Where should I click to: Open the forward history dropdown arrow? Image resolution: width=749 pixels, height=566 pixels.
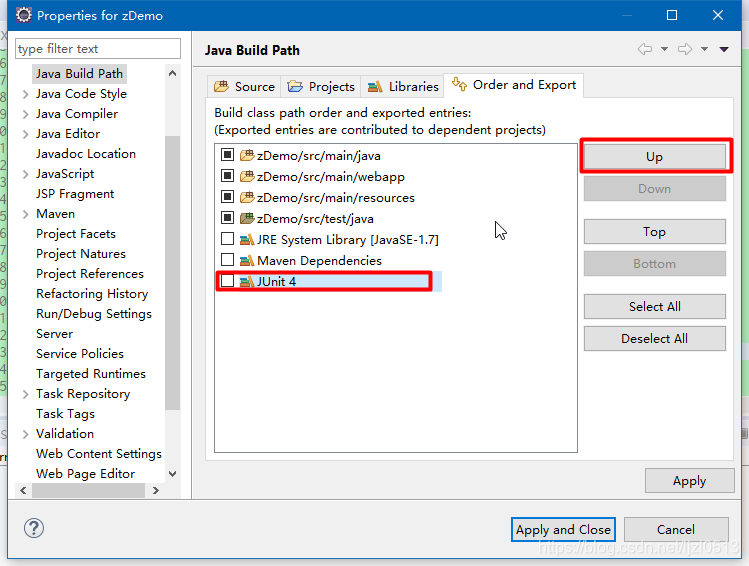click(x=705, y=49)
